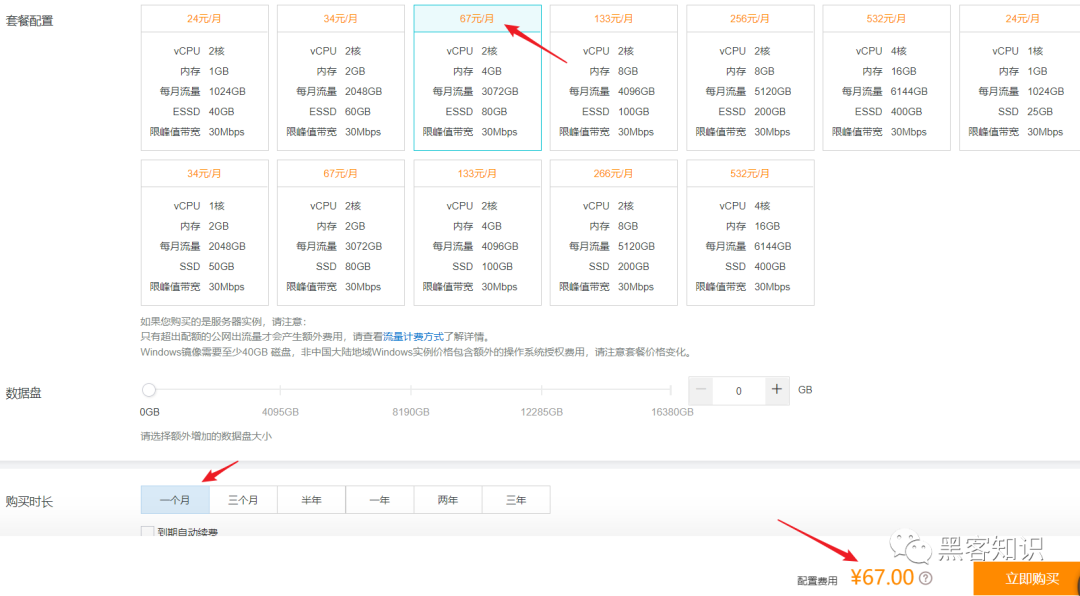Pick the 532元/月 plan with ESSD 400GB

tap(886, 78)
